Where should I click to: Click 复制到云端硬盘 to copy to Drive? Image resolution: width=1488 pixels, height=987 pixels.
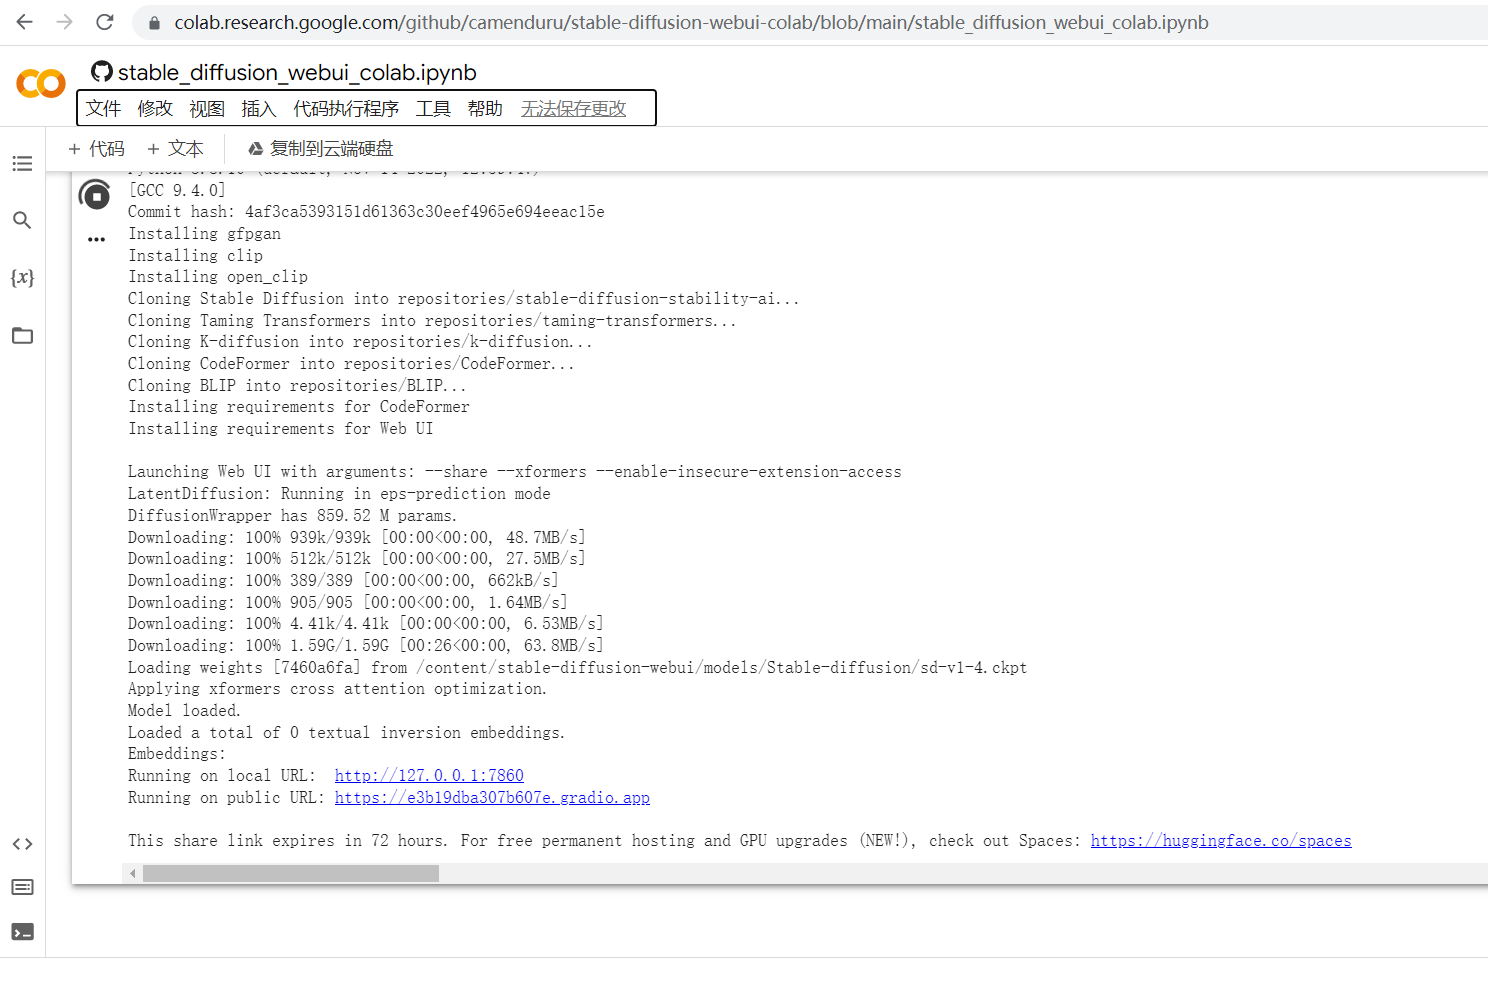[x=321, y=149]
